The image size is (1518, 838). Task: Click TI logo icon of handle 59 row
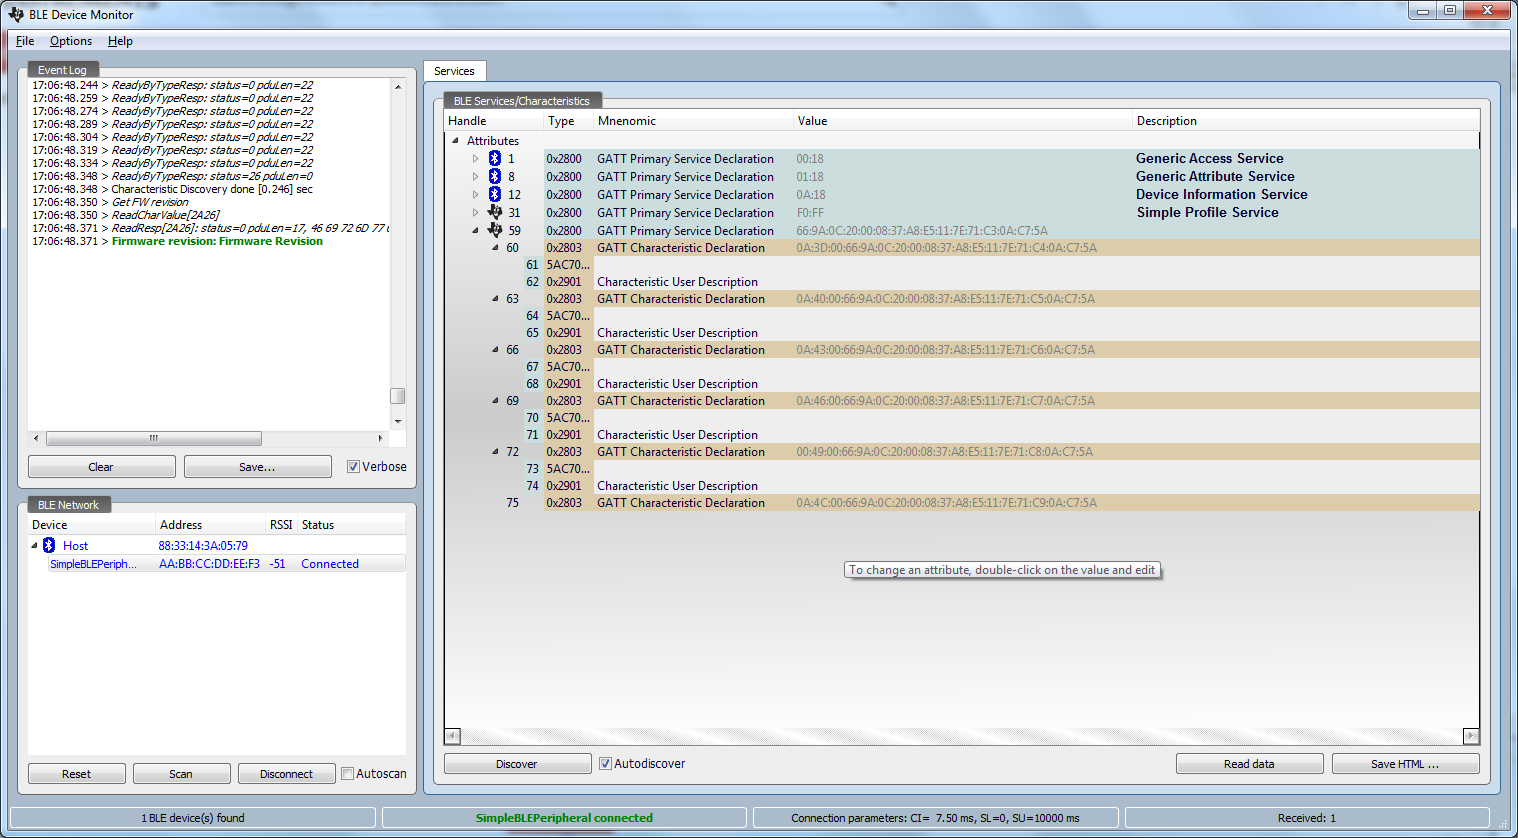494,231
